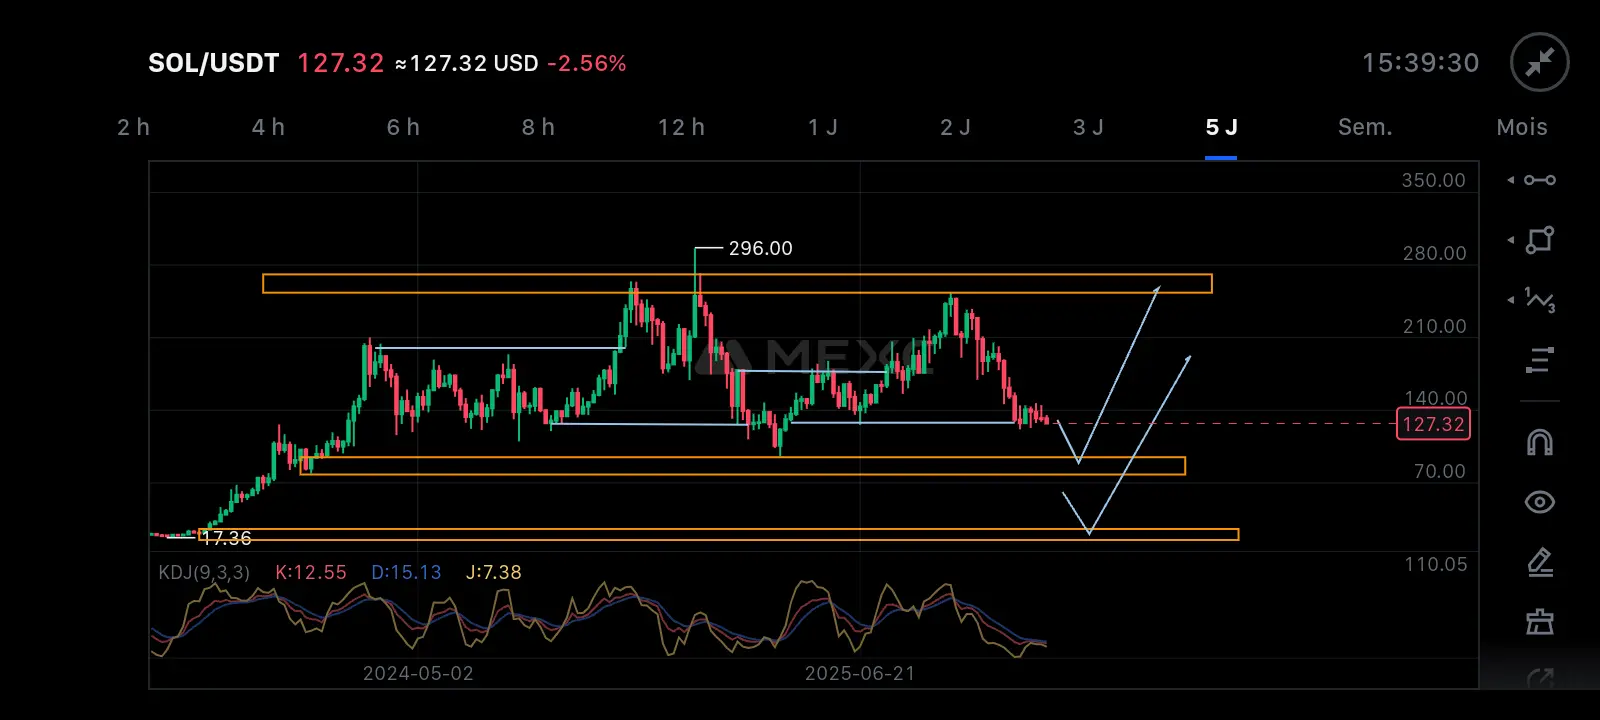Switch to the 2 J timeframe
This screenshot has height=720, width=1600.
click(x=955, y=127)
